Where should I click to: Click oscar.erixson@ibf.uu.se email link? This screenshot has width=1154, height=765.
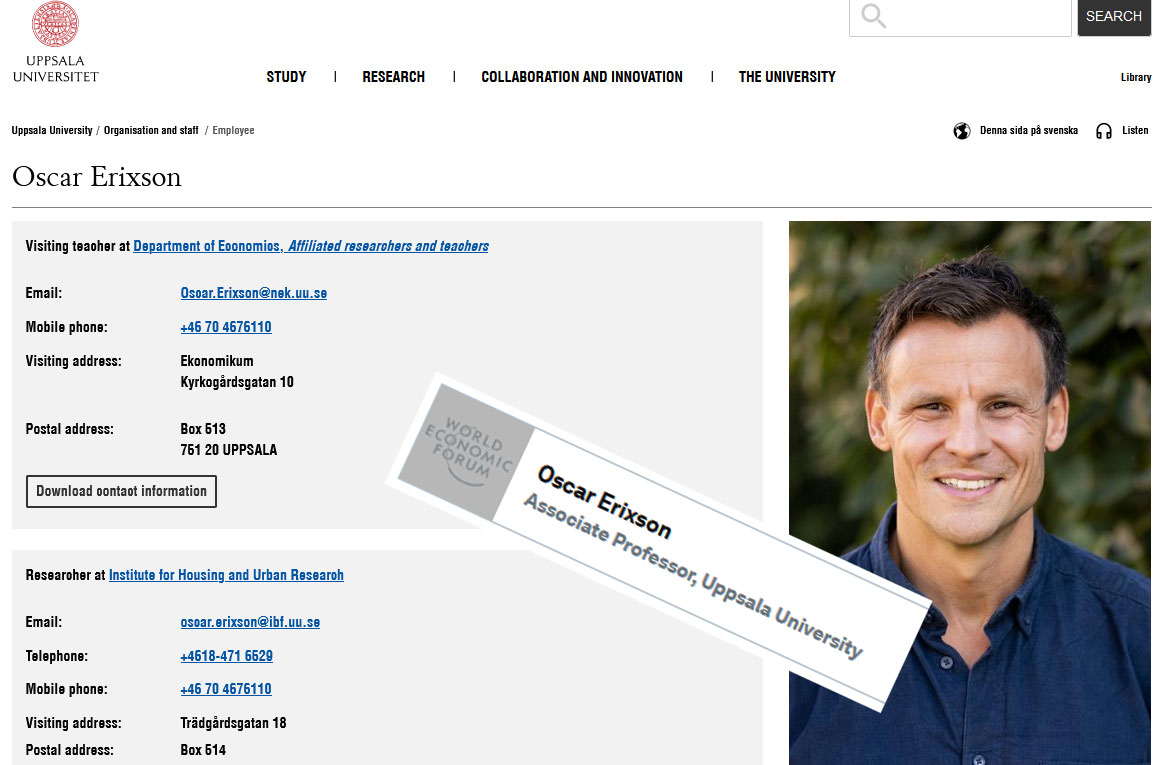click(x=250, y=622)
